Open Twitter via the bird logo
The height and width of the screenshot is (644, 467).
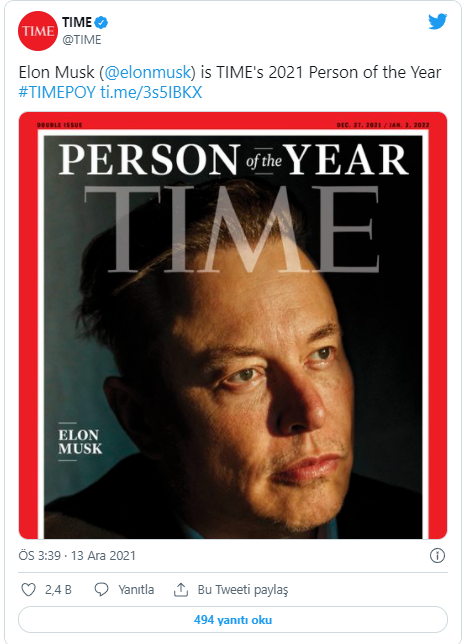(437, 22)
